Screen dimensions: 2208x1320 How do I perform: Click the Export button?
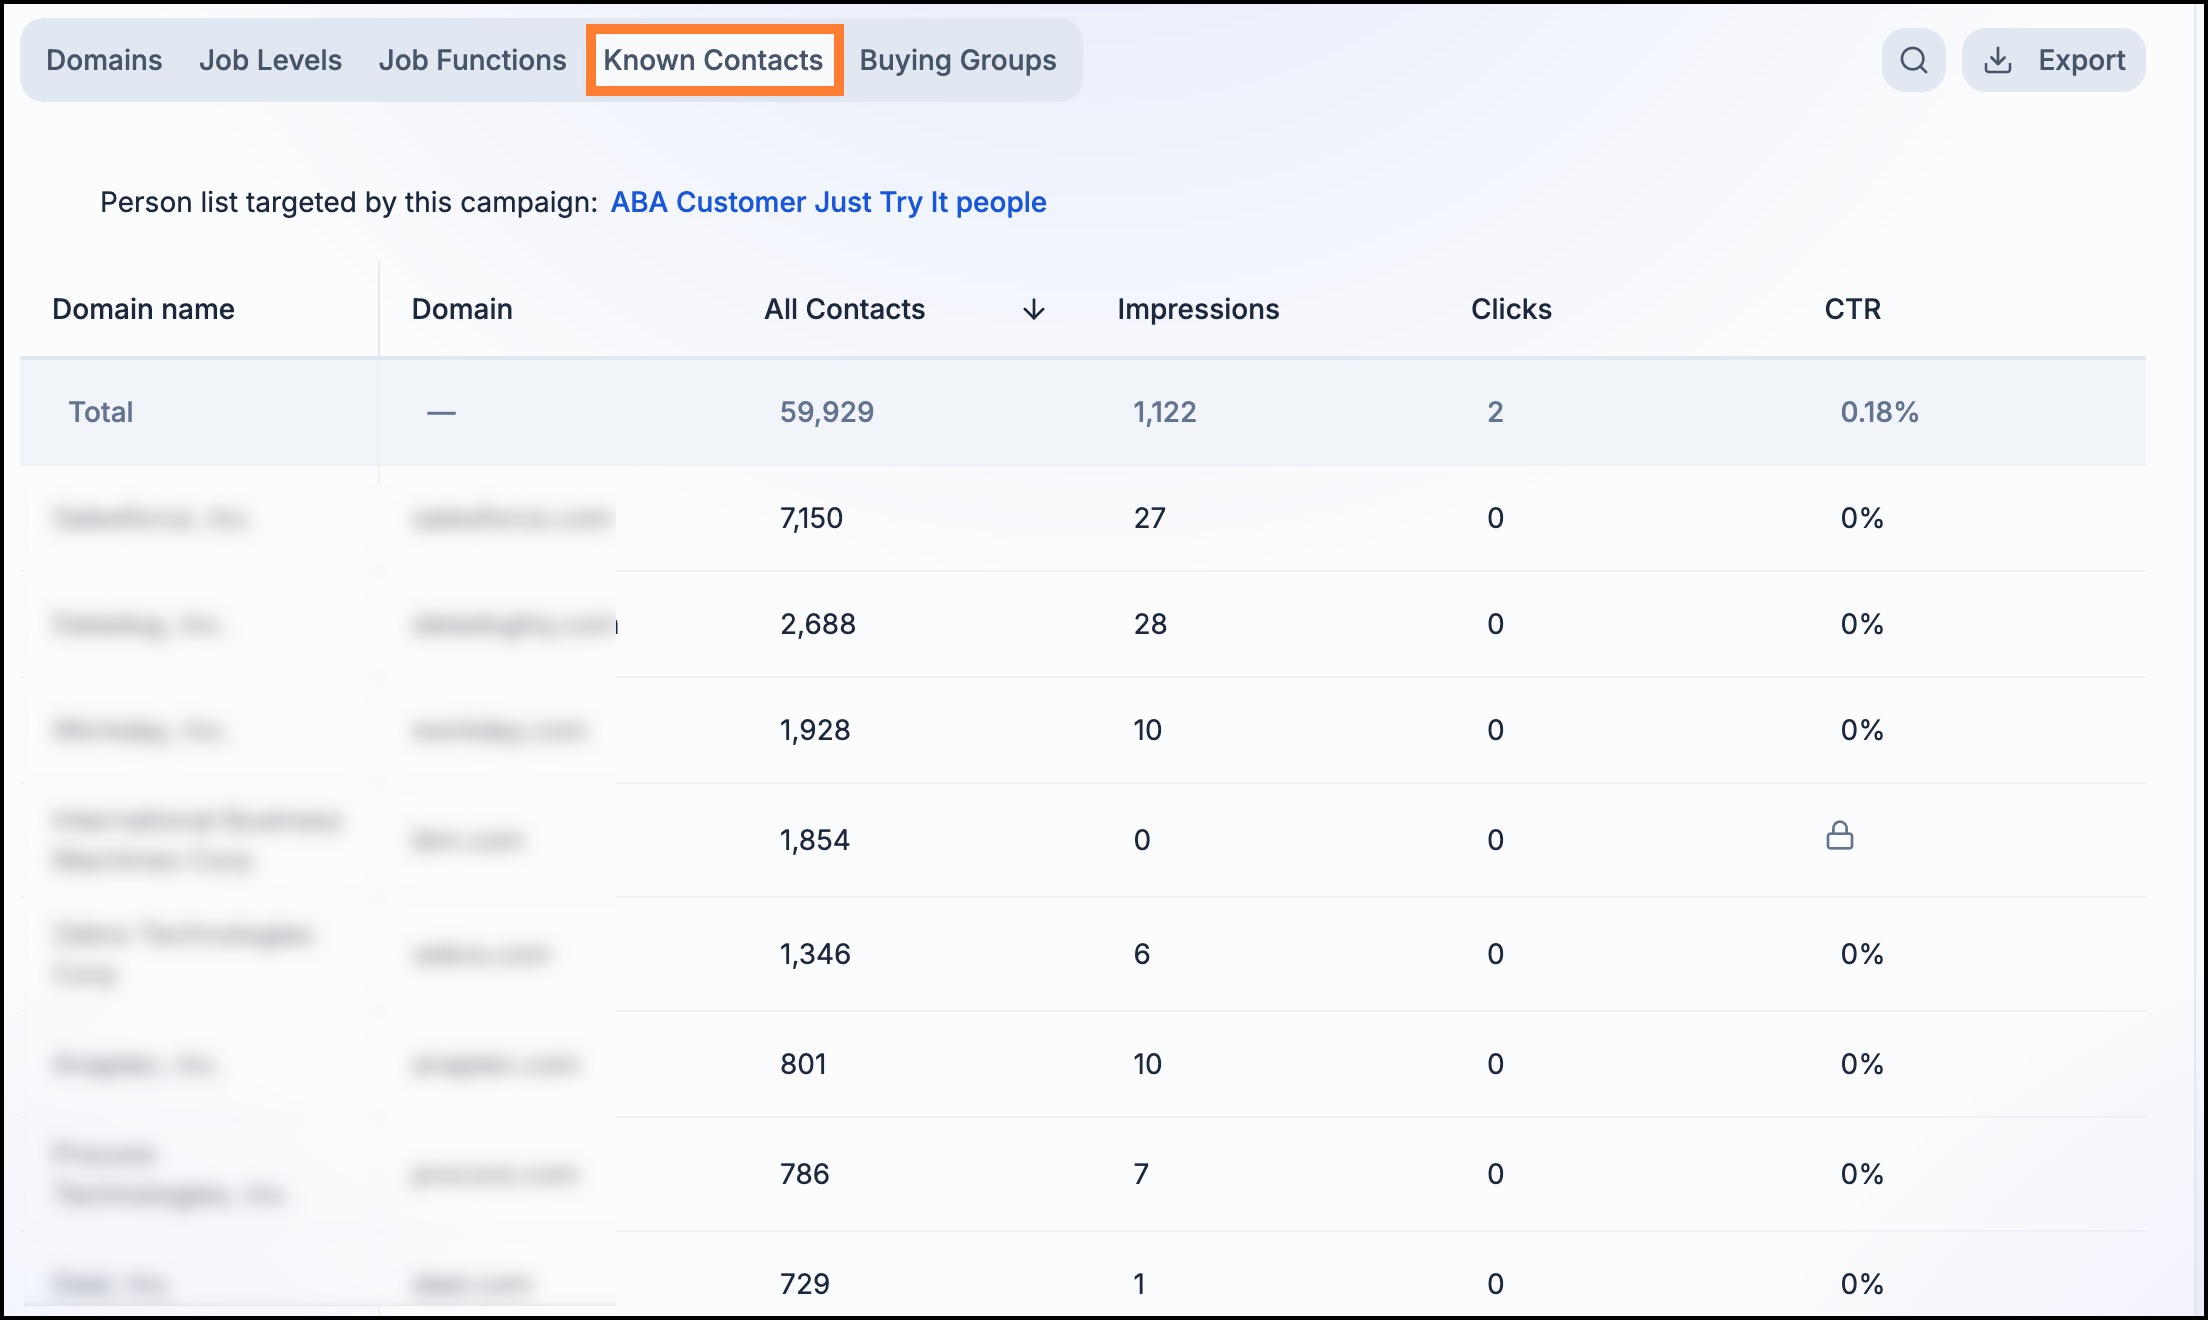pyautogui.click(x=2053, y=60)
